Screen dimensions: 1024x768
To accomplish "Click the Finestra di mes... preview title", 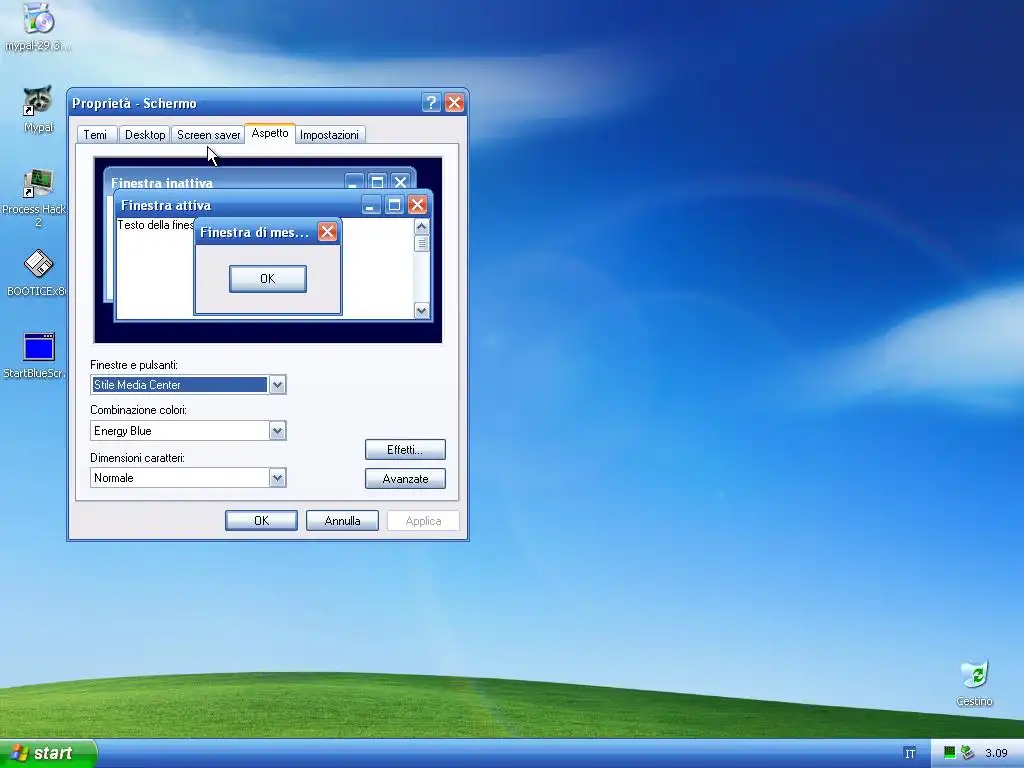I will tap(254, 232).
